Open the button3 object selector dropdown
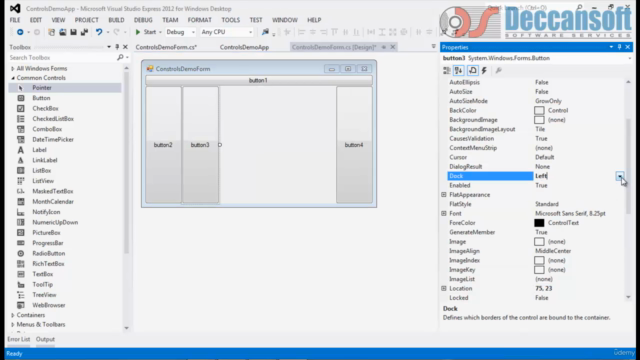The height and width of the screenshot is (360, 640). tap(629, 58)
